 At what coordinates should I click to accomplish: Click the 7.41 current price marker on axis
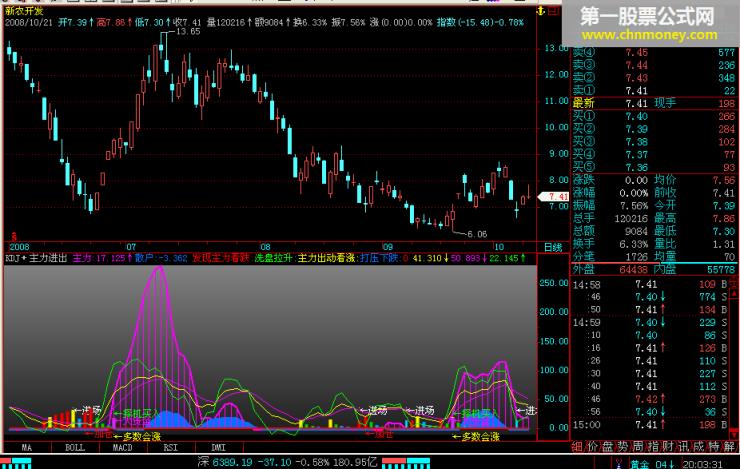pos(554,196)
